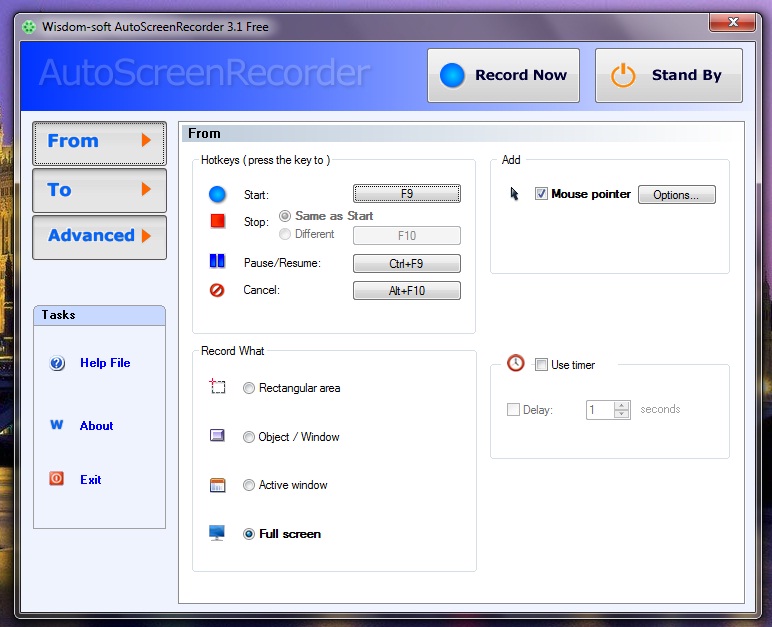Click the red square Stop icon

tap(218, 221)
